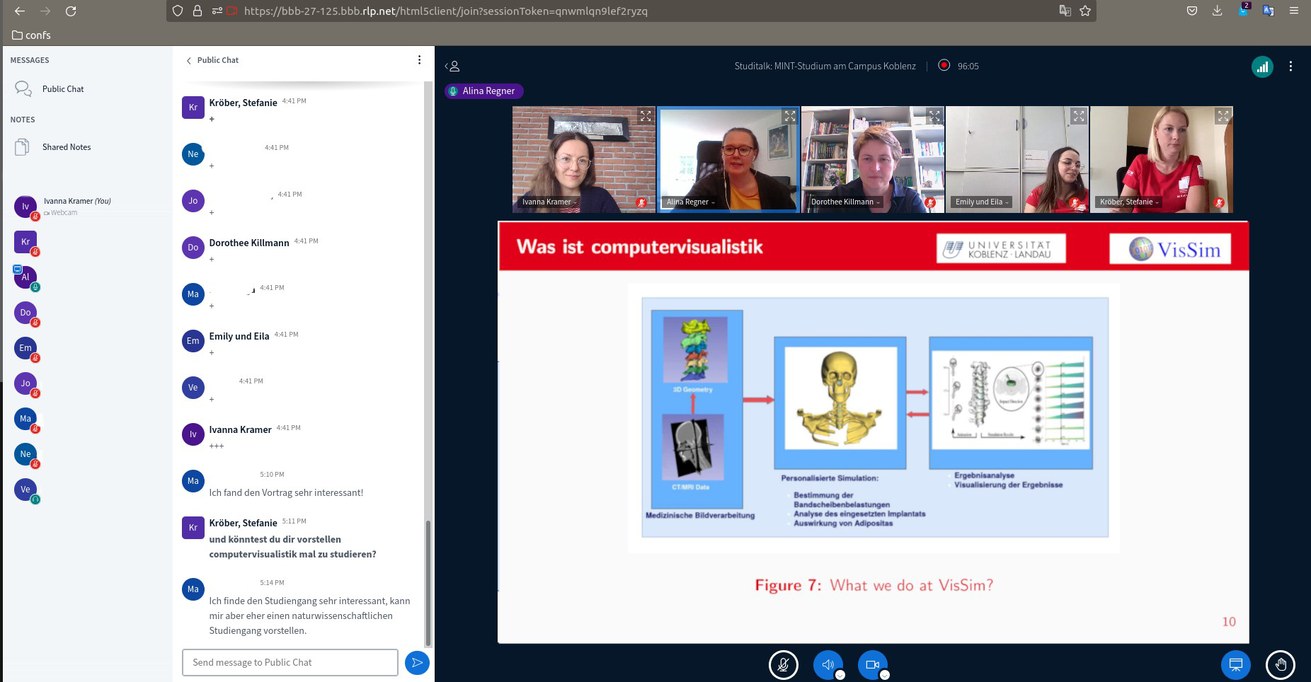The width and height of the screenshot is (1311, 682).
Task: Open Dorothee Killmann webcam name dropdown
Action: point(846,202)
